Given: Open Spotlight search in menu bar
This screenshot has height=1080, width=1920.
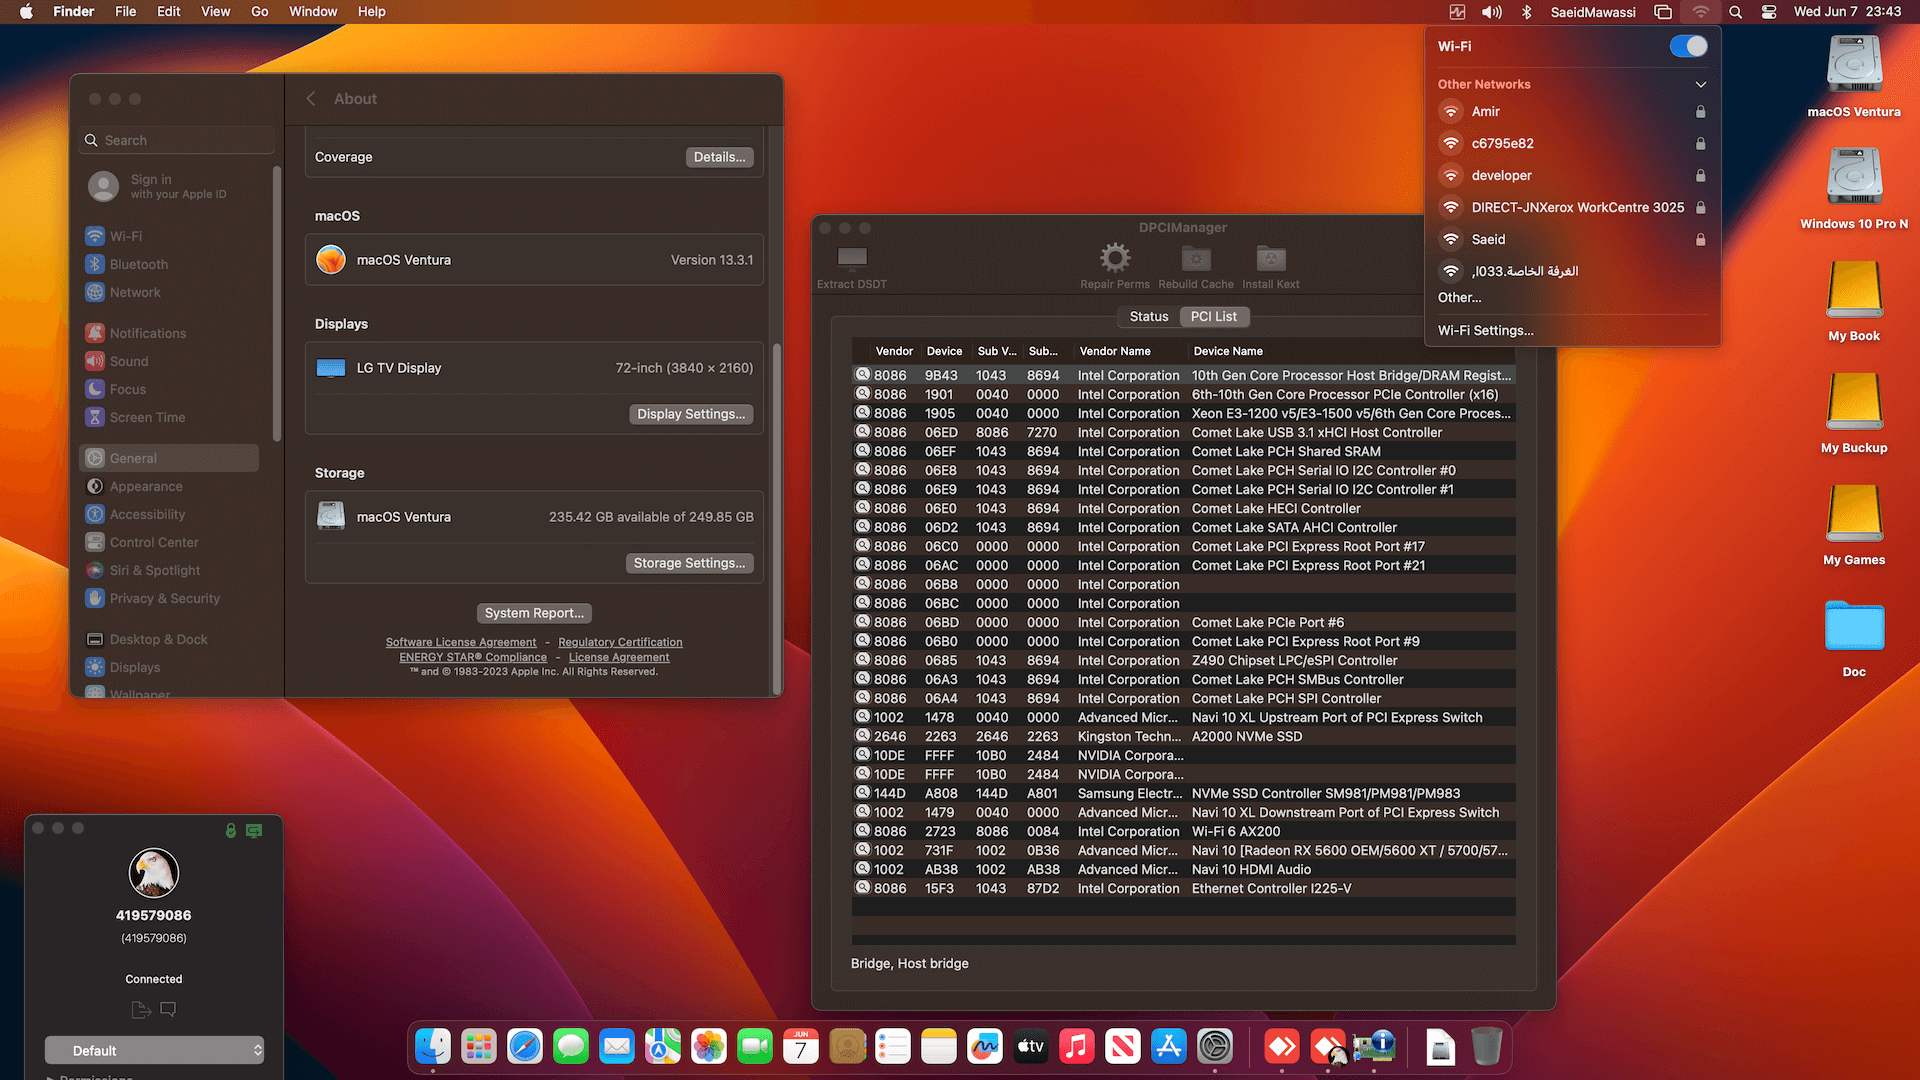Looking at the screenshot, I should pos(1736,12).
